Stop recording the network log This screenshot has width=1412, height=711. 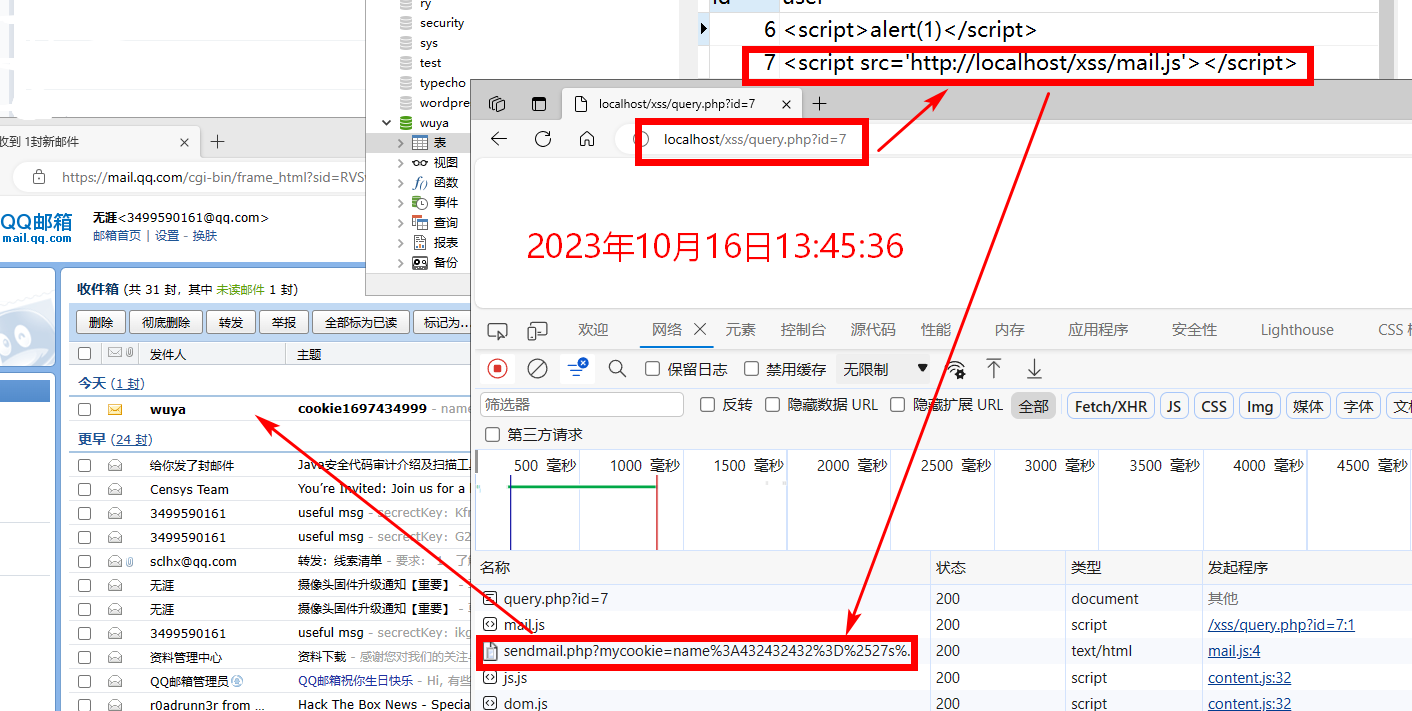[497, 369]
